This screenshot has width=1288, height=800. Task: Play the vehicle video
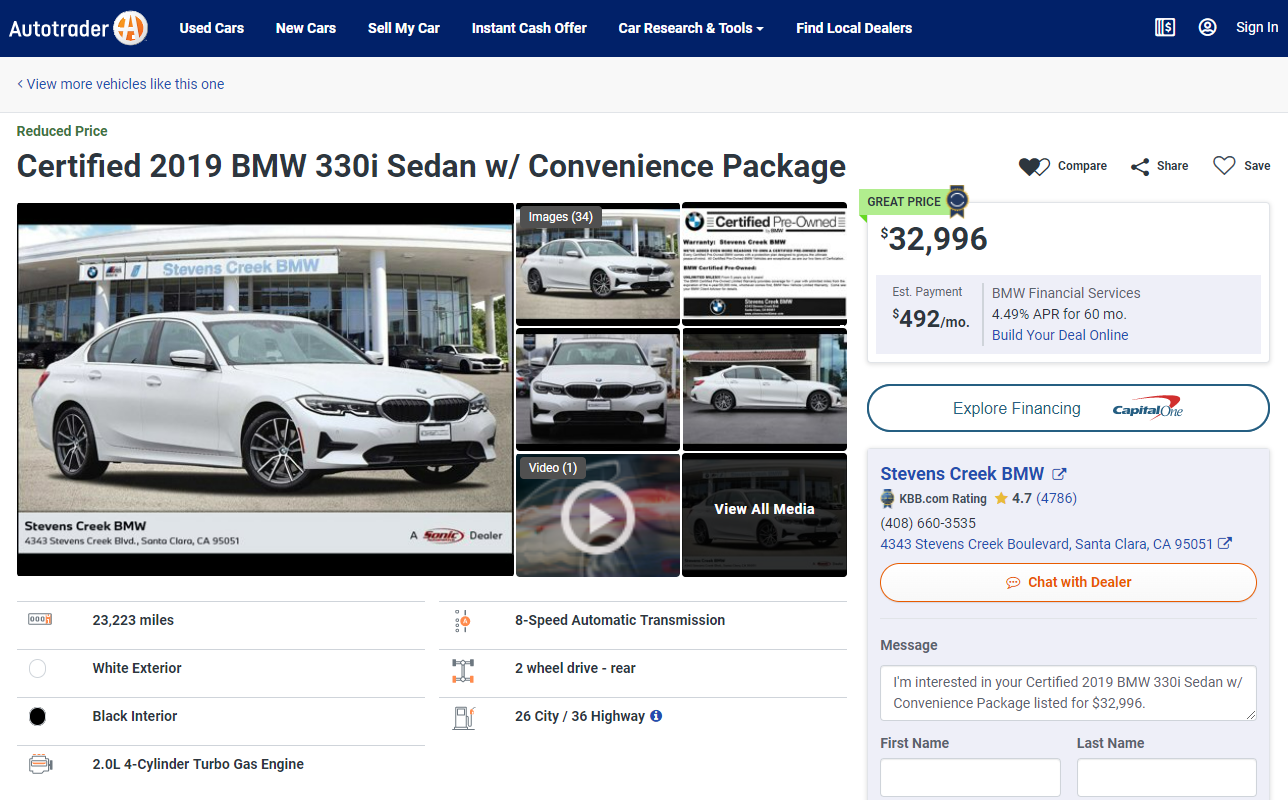598,517
